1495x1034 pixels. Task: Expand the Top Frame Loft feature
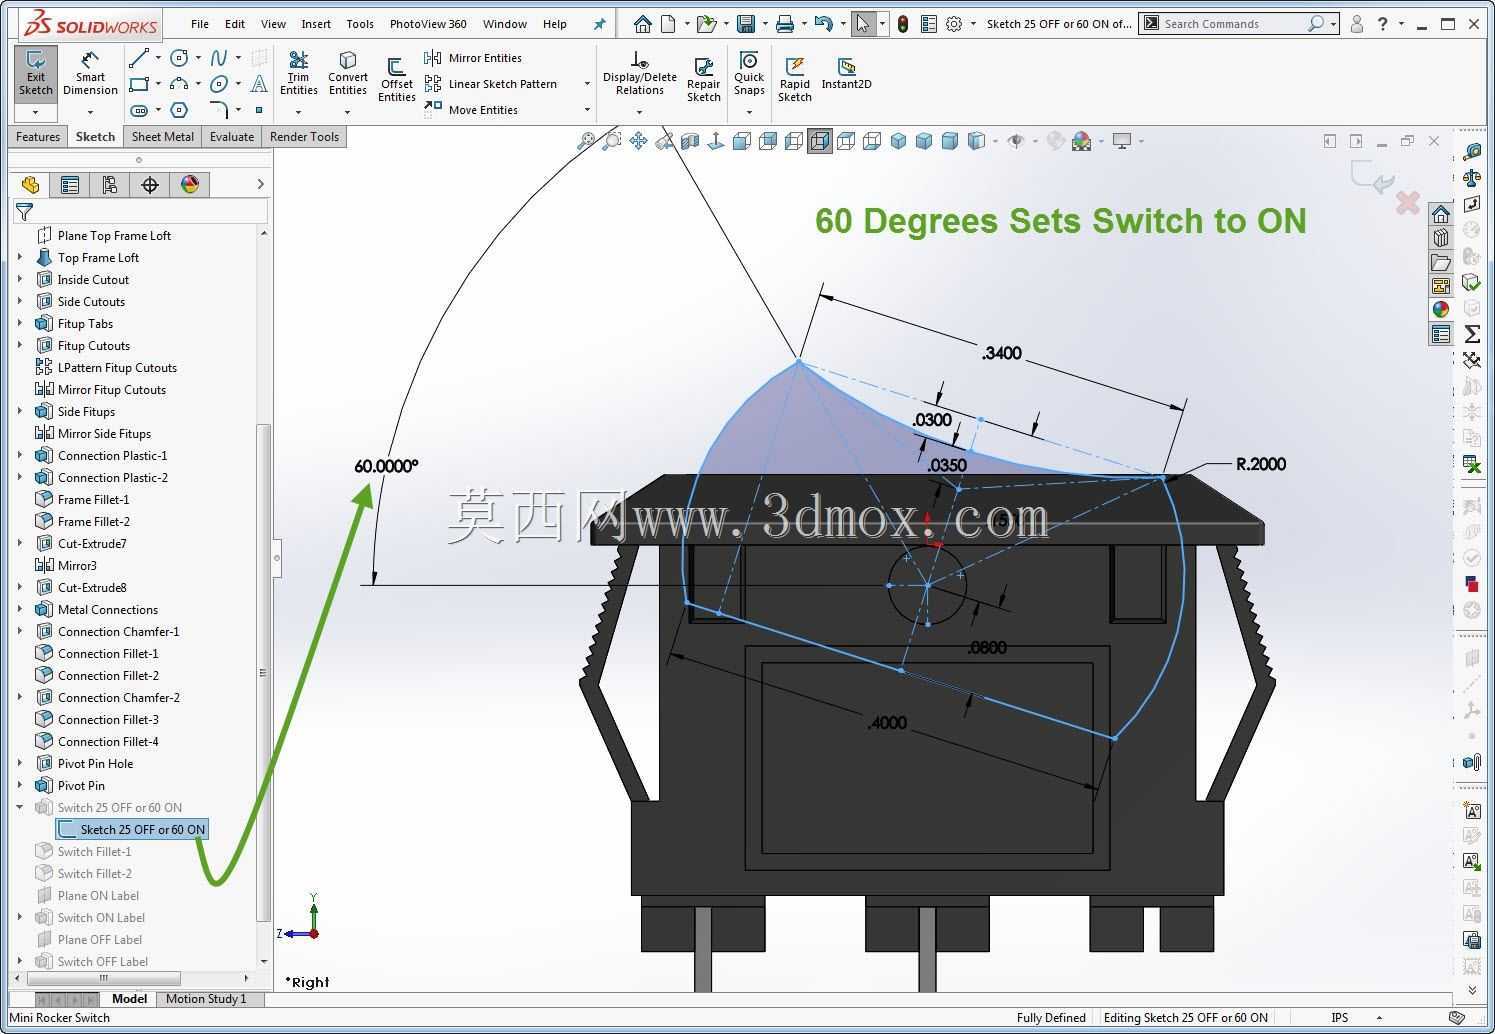click(20, 257)
